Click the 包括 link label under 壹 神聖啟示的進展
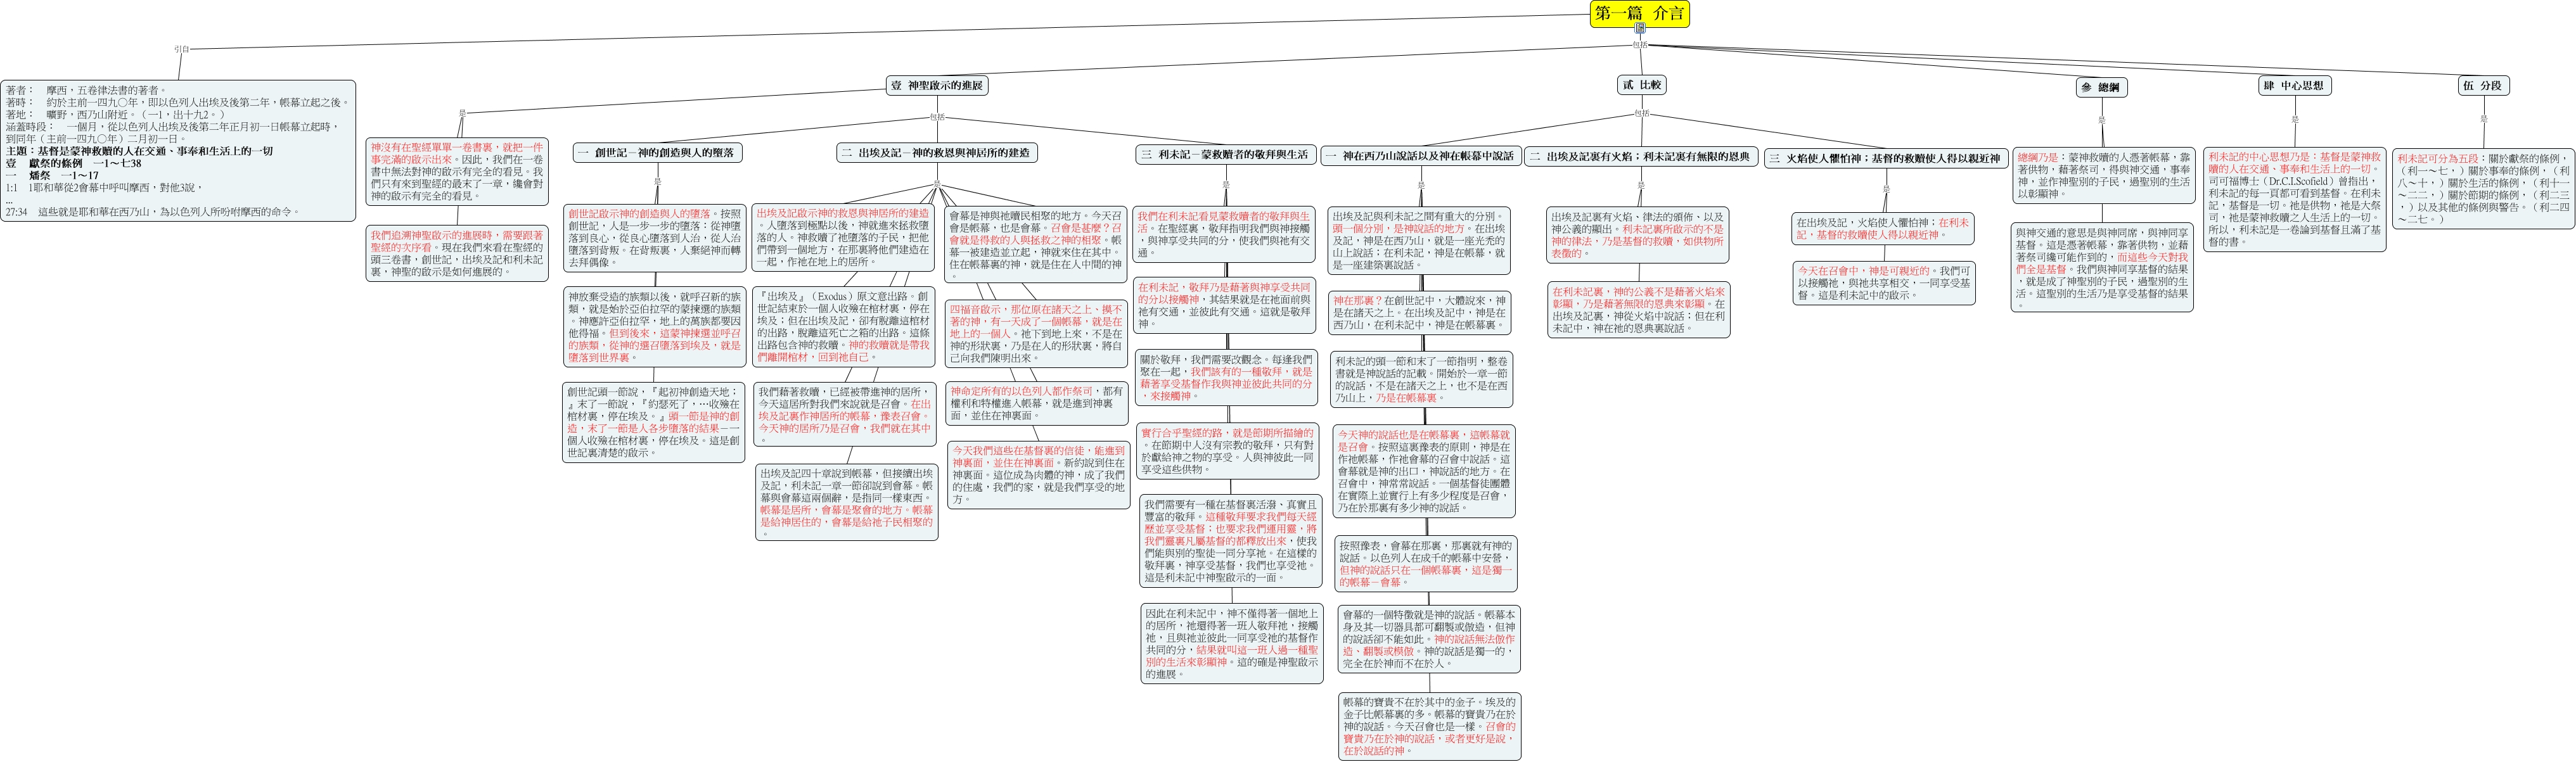The height and width of the screenshot is (762, 2576). tap(936, 117)
